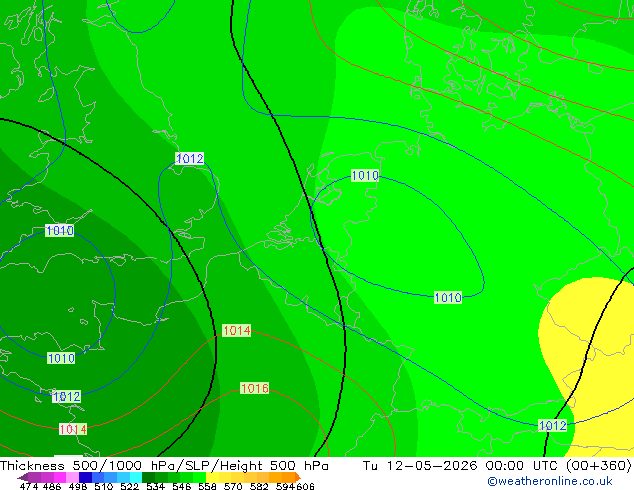
Task: Click the 558 legend value
Action: coord(207,486)
